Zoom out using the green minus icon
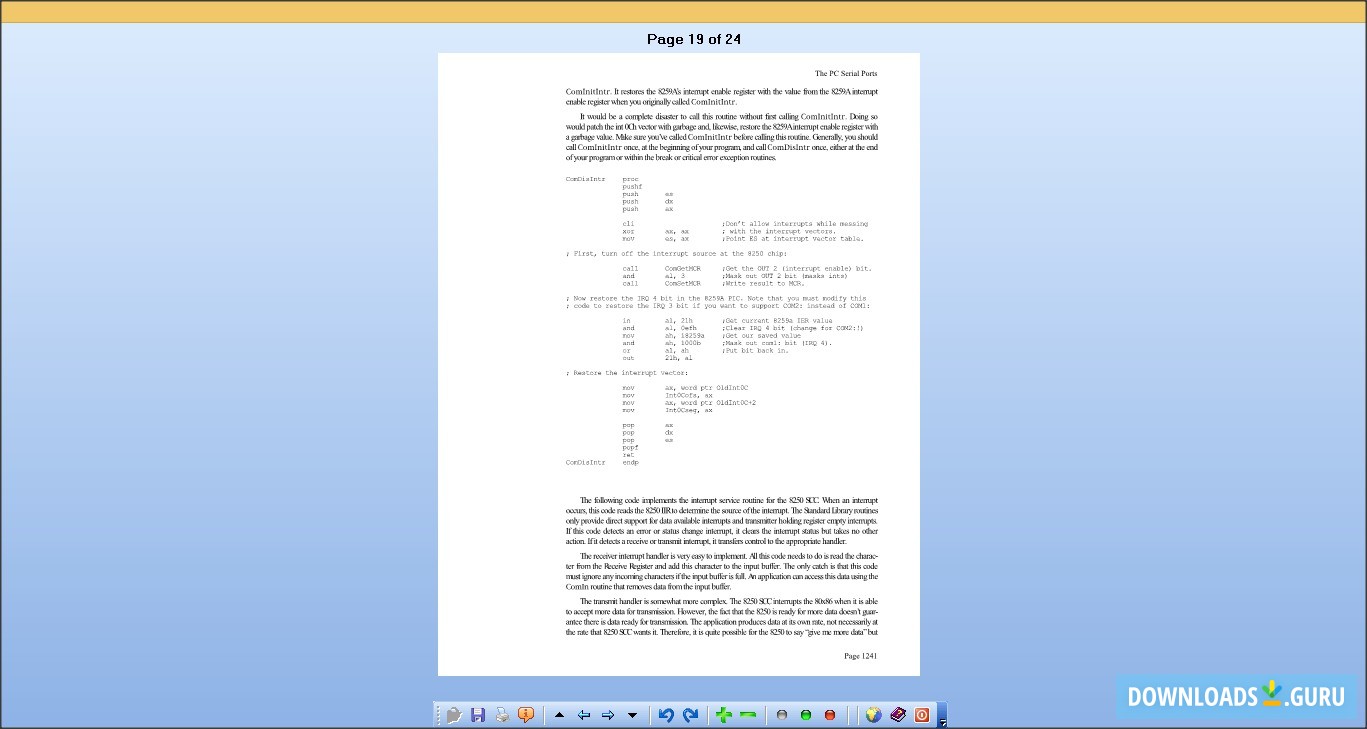Image resolution: width=1367 pixels, height=729 pixels. tap(746, 714)
